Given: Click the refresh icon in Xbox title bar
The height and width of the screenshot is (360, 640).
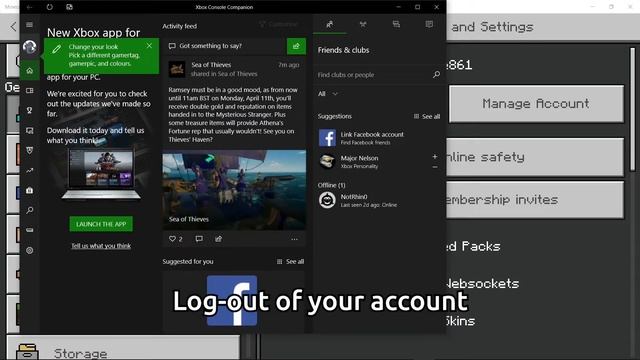Looking at the screenshot, I should (49, 7).
